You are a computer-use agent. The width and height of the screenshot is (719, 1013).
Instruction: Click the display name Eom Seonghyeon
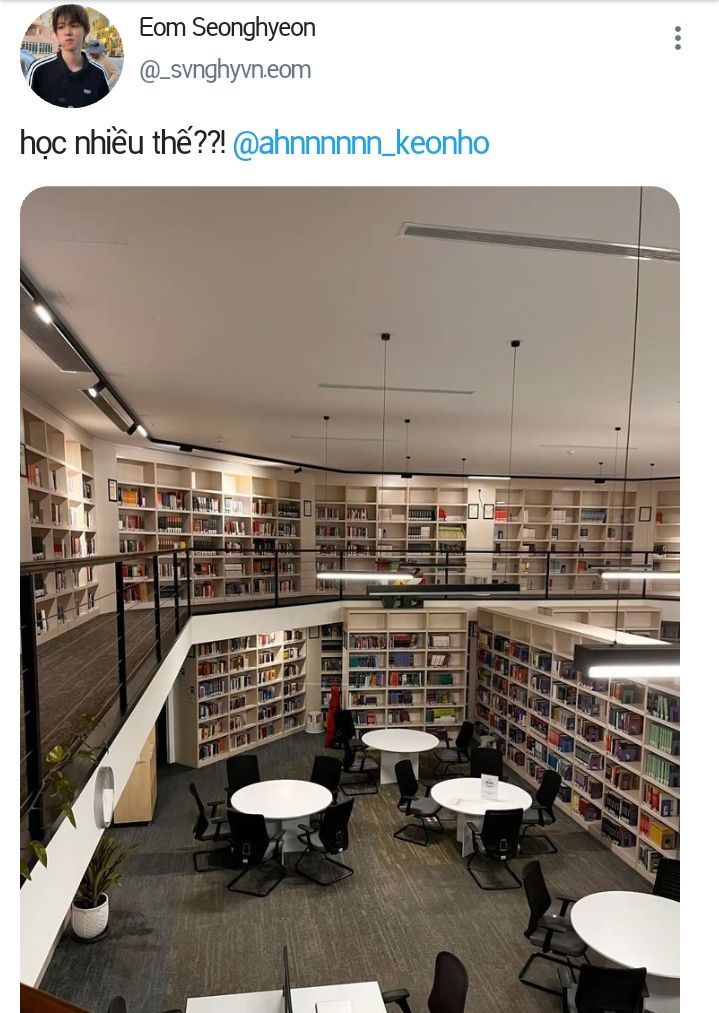[x=227, y=28]
